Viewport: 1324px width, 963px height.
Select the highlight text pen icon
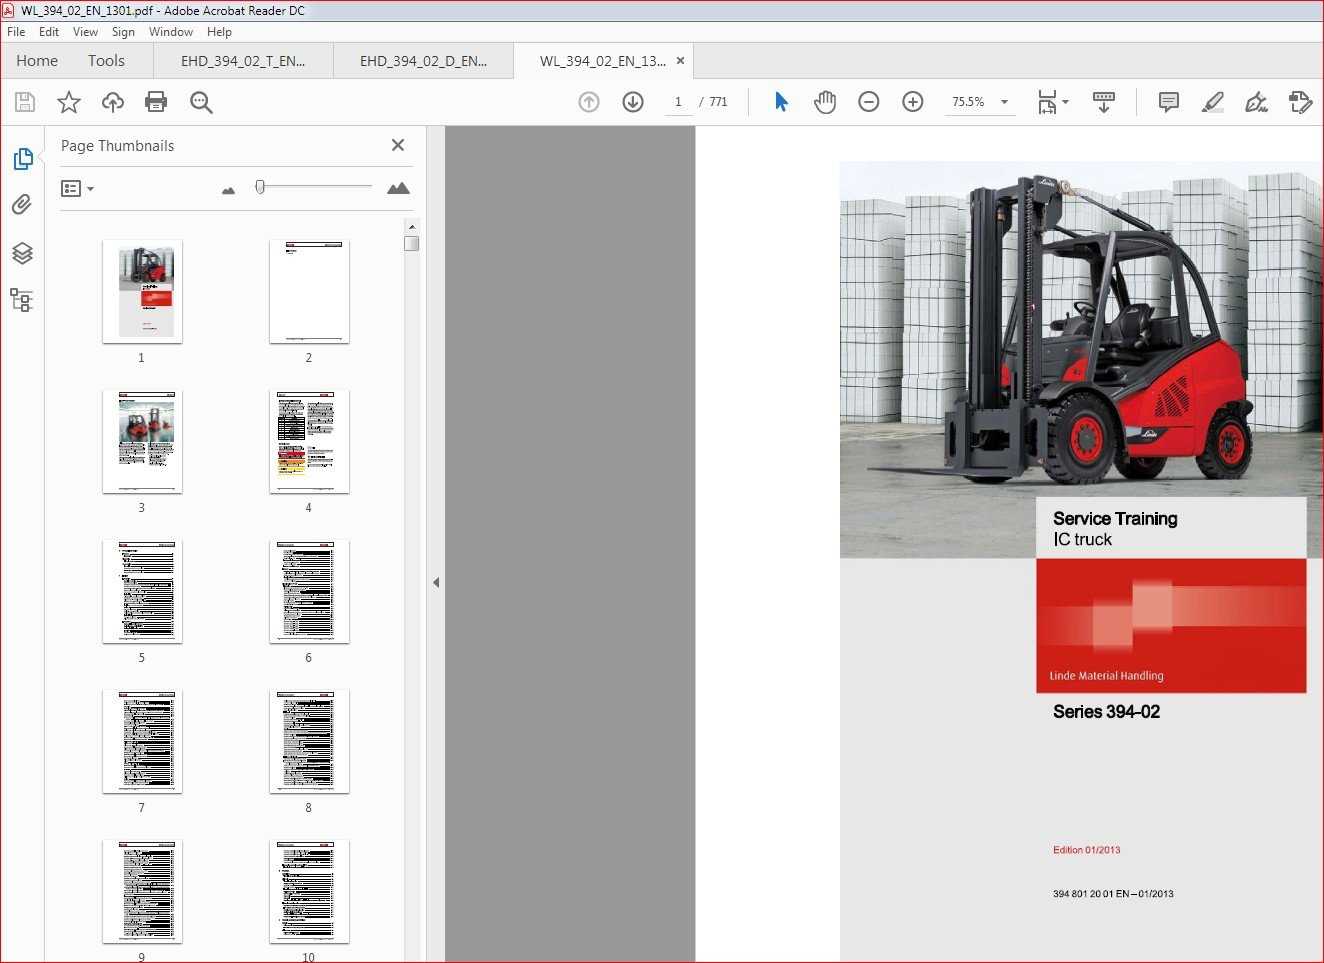tap(1212, 102)
